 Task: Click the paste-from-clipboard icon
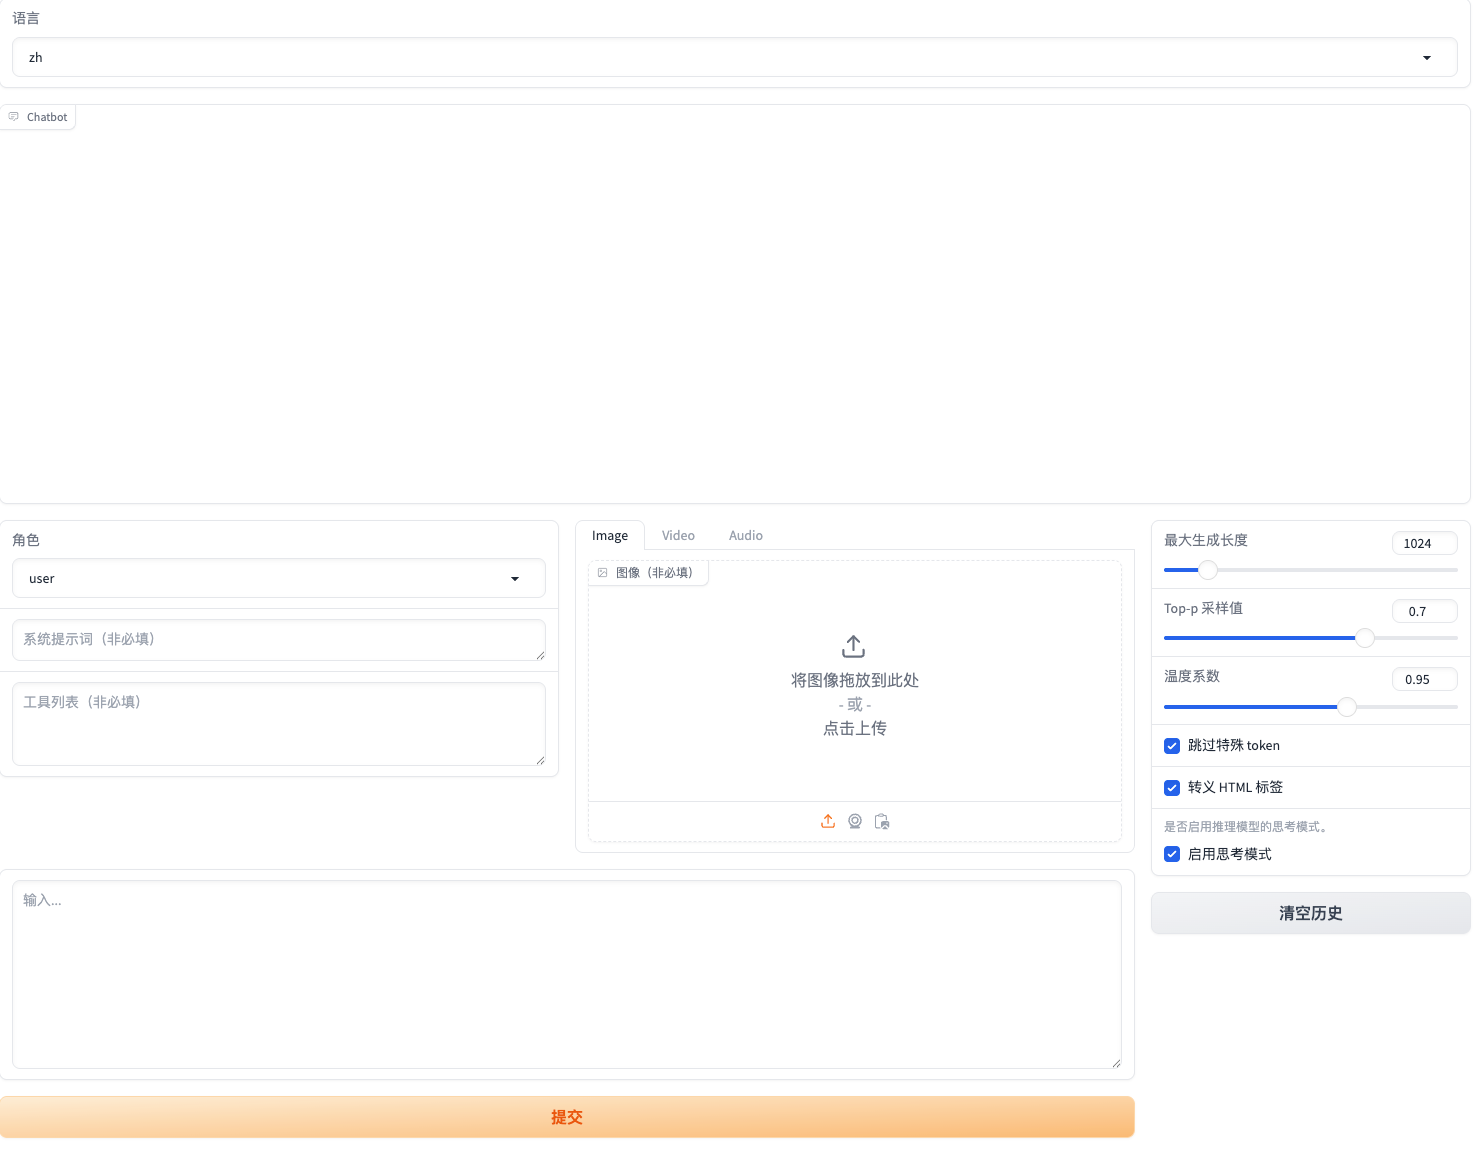[882, 821]
